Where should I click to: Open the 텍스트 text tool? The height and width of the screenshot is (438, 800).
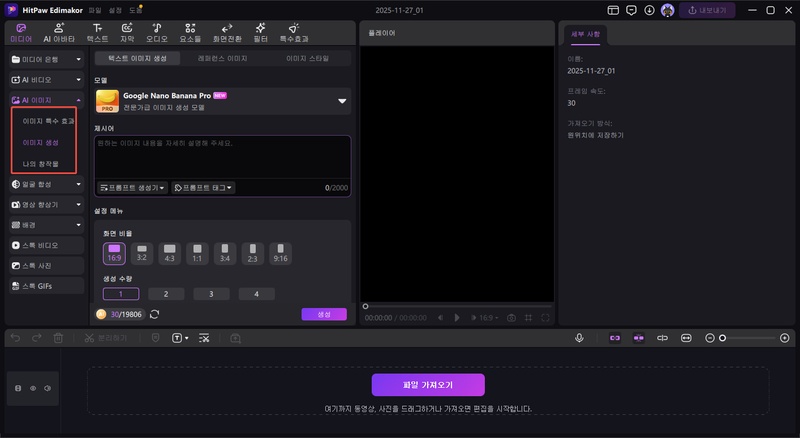[97, 33]
